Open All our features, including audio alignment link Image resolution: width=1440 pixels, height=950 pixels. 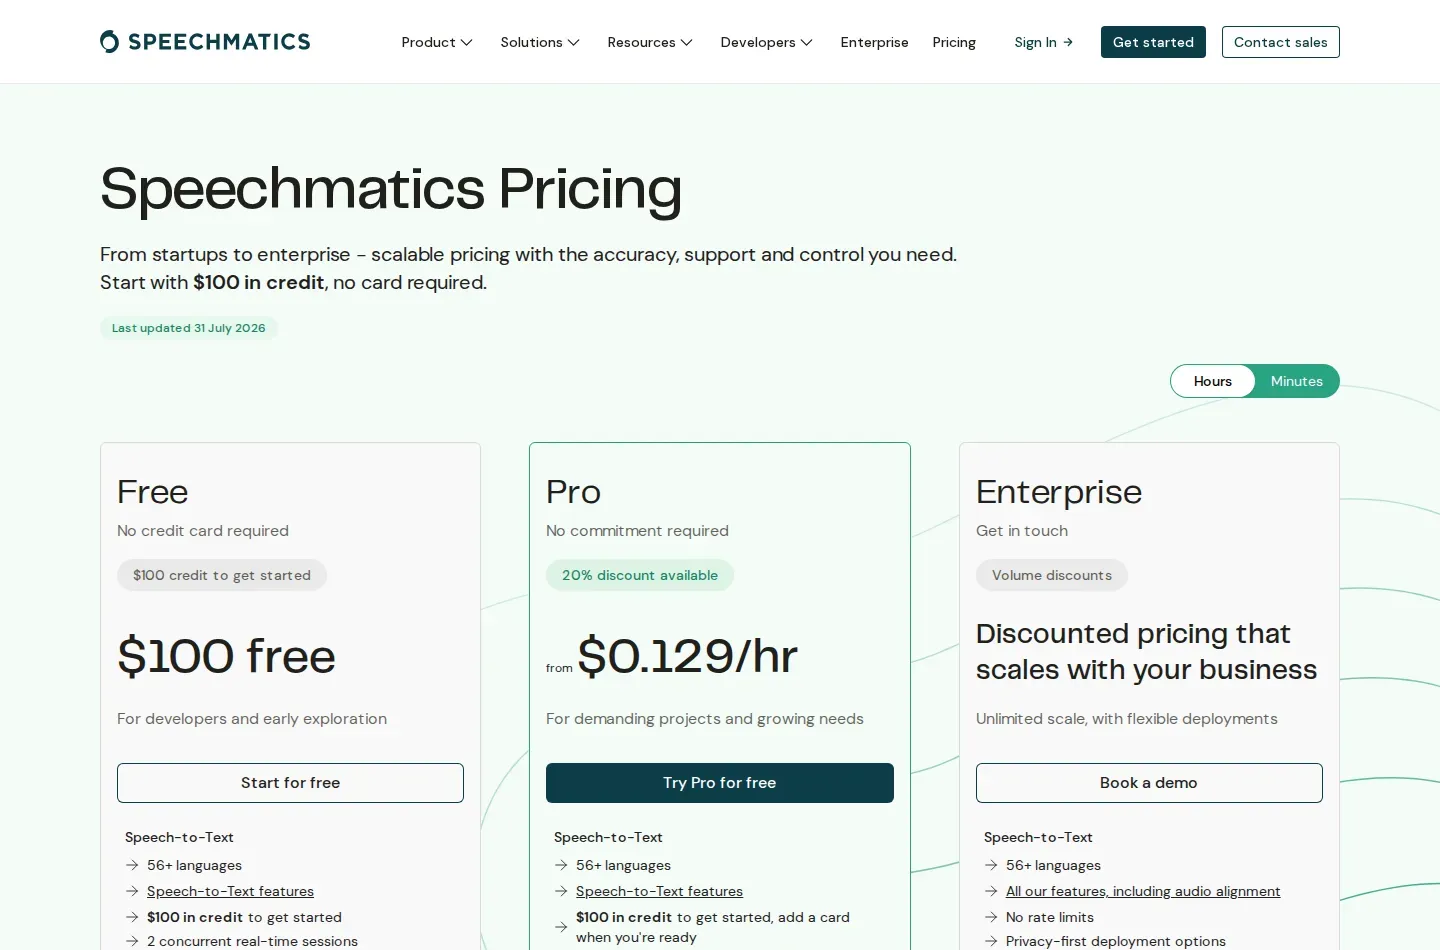coord(1143,891)
